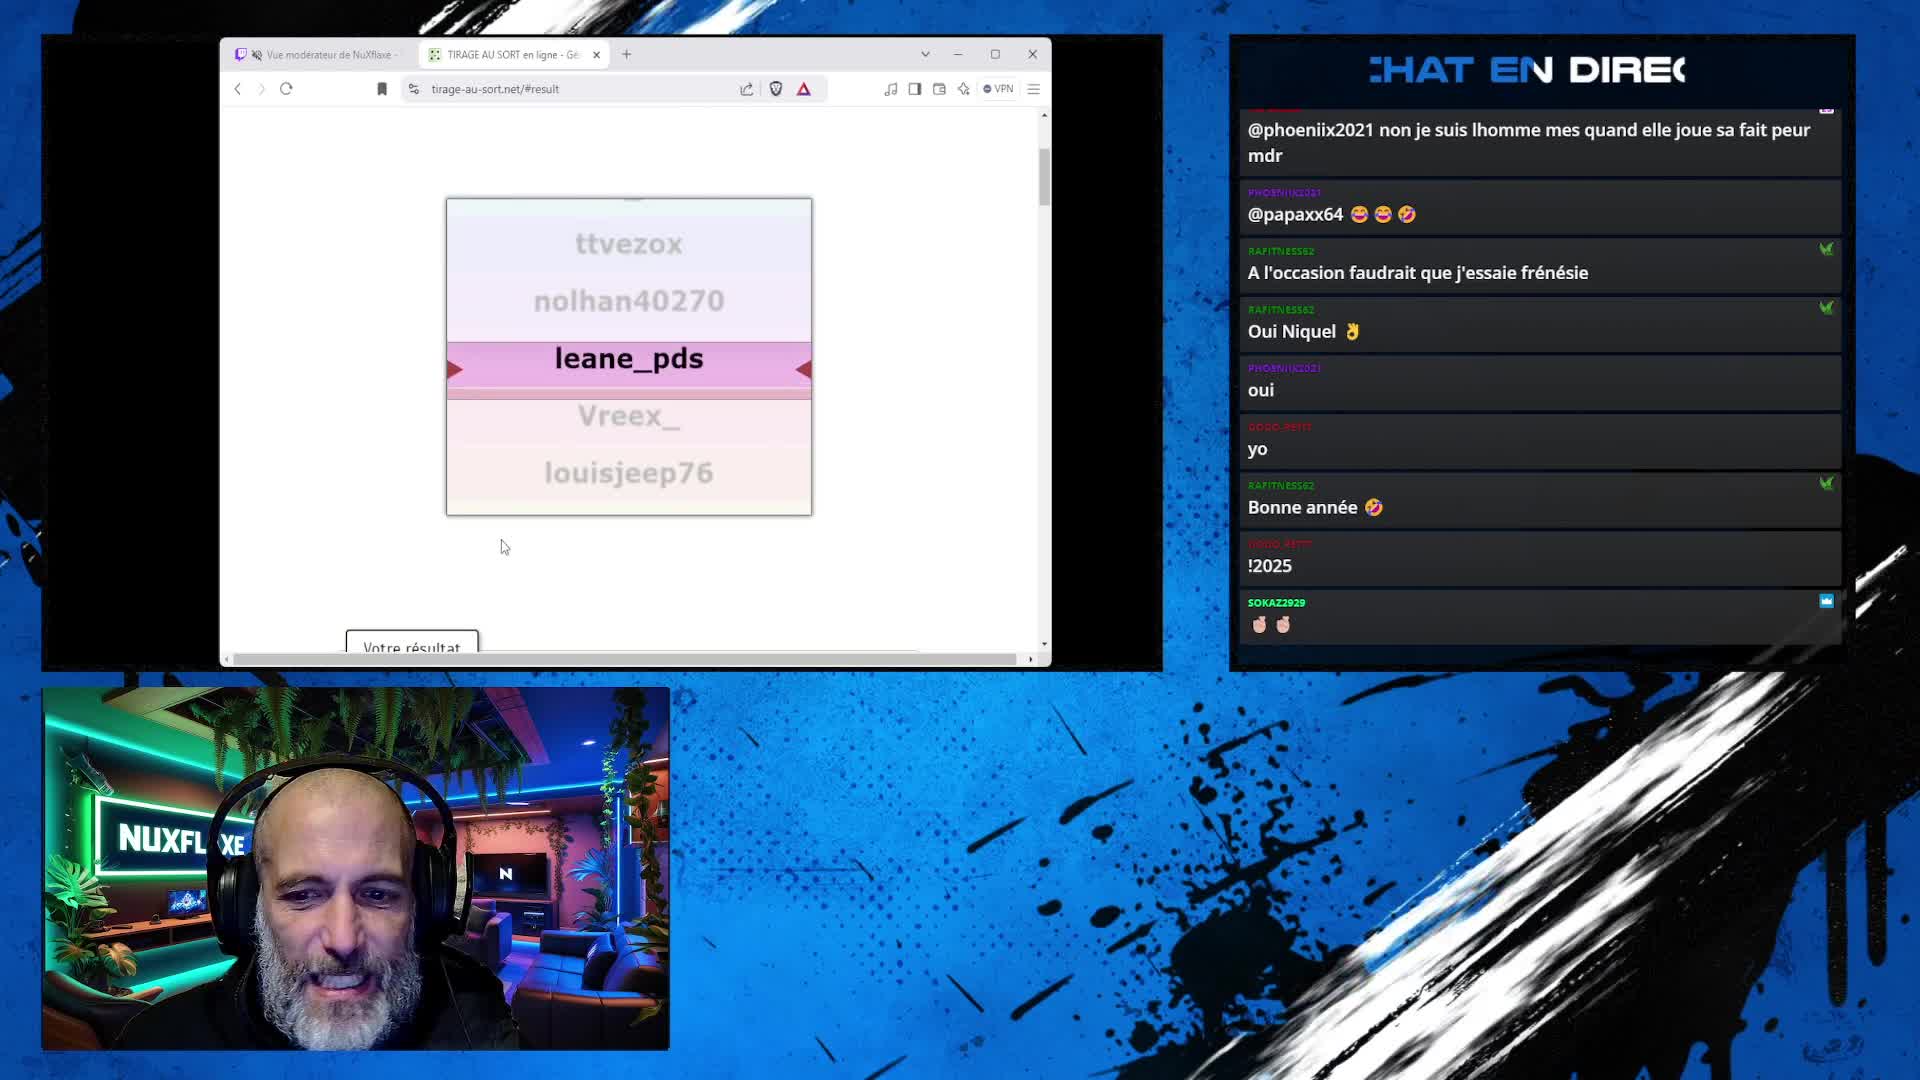This screenshot has height=1080, width=1920.
Task: Expand the tab search dropdown chevron
Action: point(925,55)
